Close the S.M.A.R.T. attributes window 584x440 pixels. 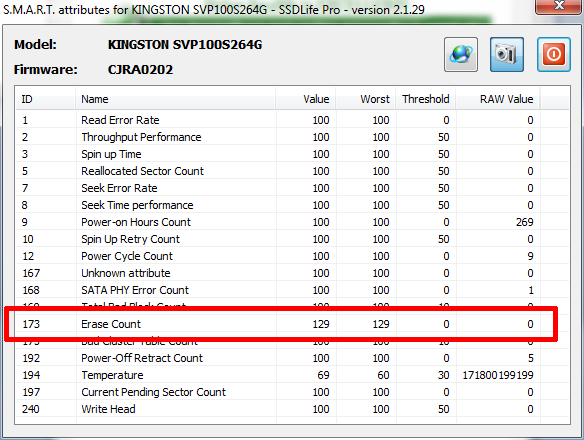tap(559, 6)
